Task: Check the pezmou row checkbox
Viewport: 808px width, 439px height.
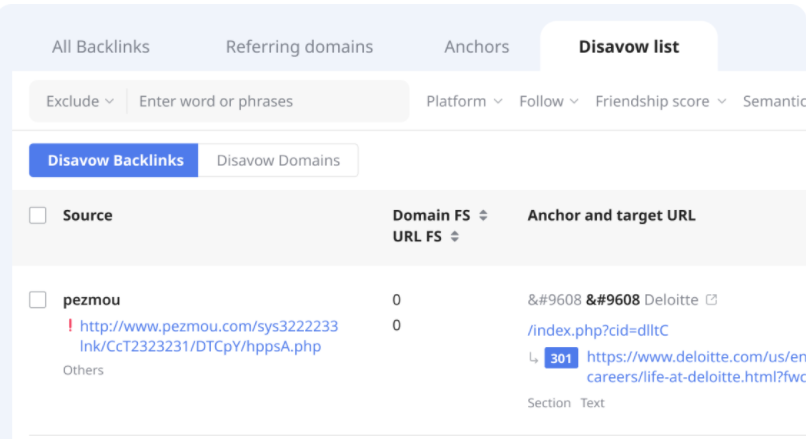Action: [38, 300]
